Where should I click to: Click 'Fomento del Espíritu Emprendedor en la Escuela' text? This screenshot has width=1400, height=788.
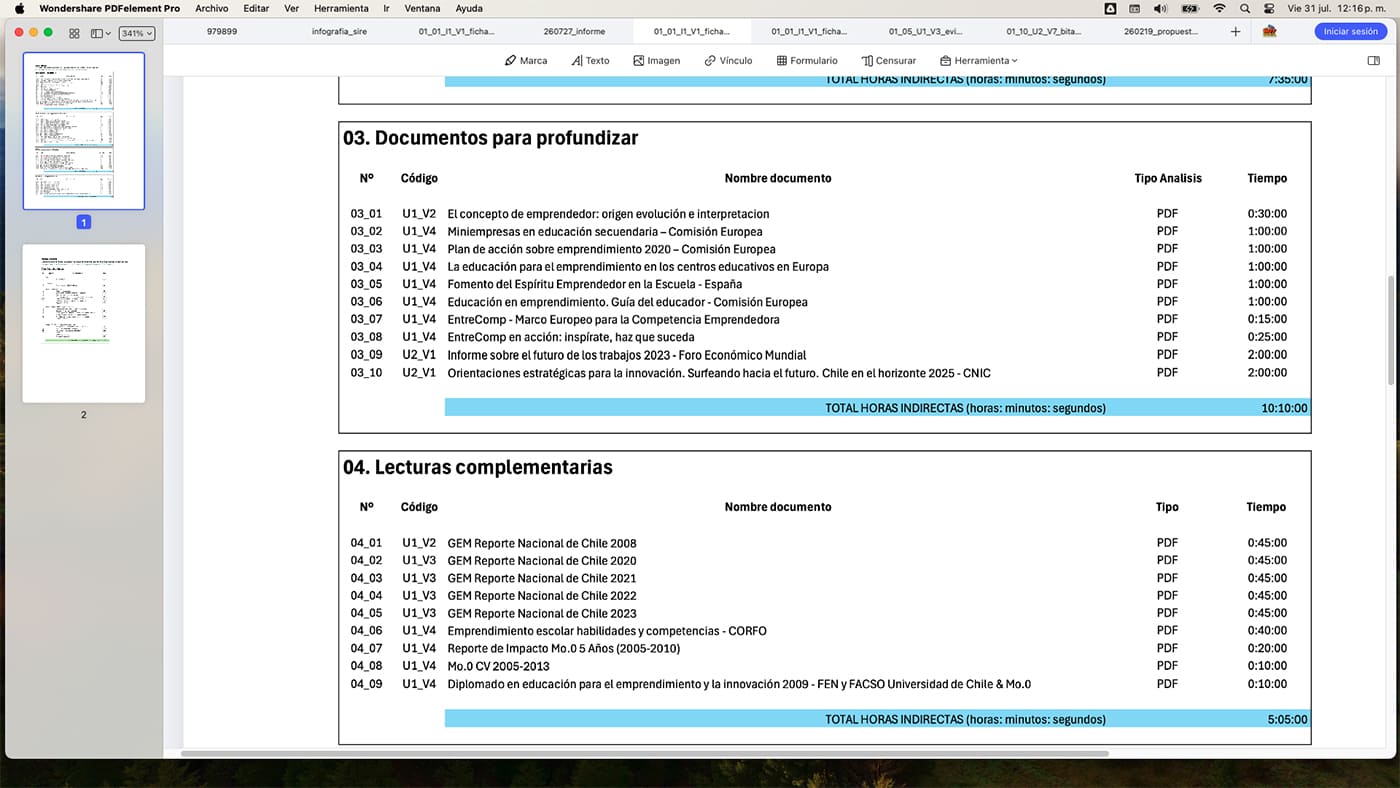594,284
